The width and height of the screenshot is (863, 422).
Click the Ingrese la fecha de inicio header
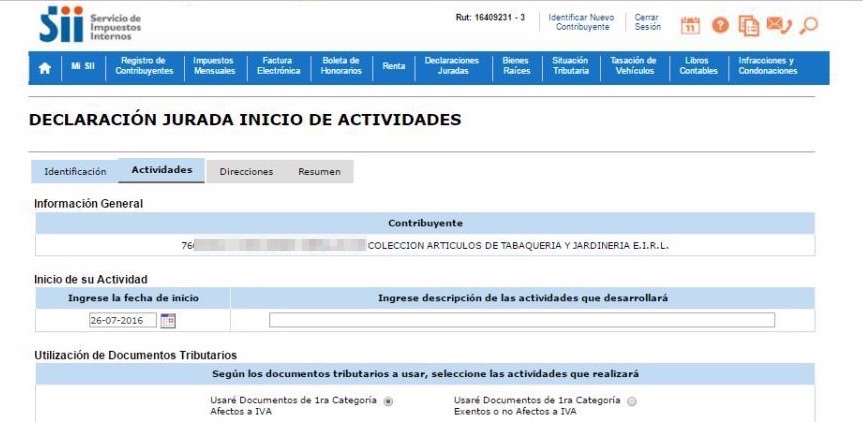[x=133, y=298]
